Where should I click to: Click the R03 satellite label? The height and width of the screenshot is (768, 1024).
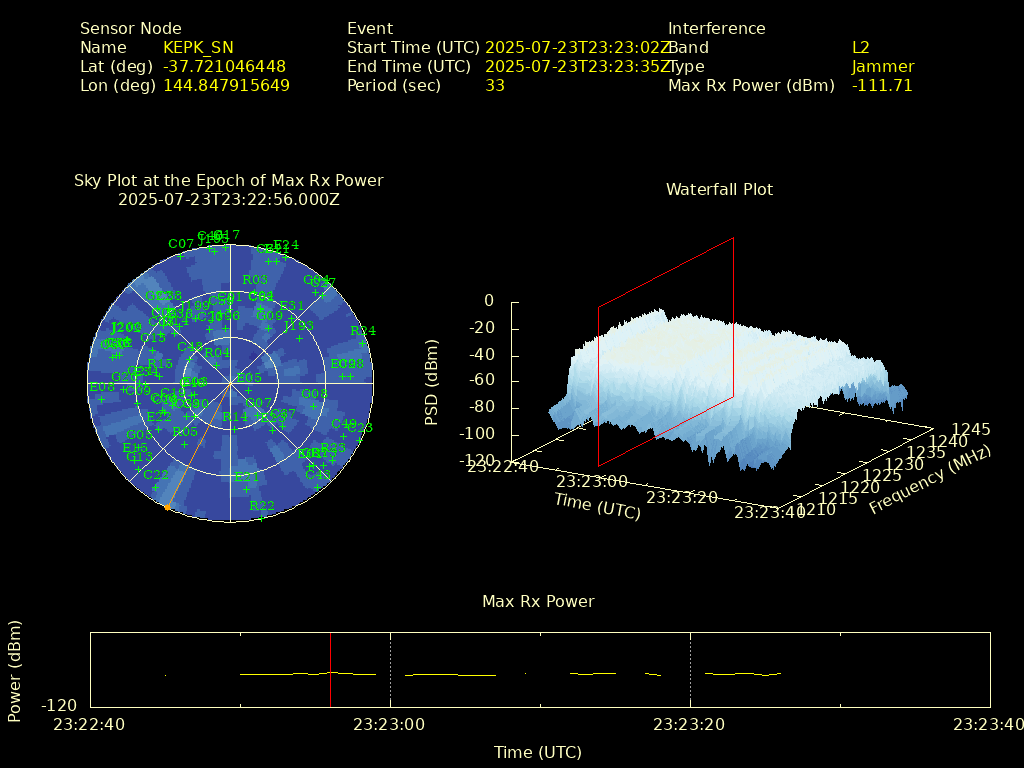pos(255,280)
